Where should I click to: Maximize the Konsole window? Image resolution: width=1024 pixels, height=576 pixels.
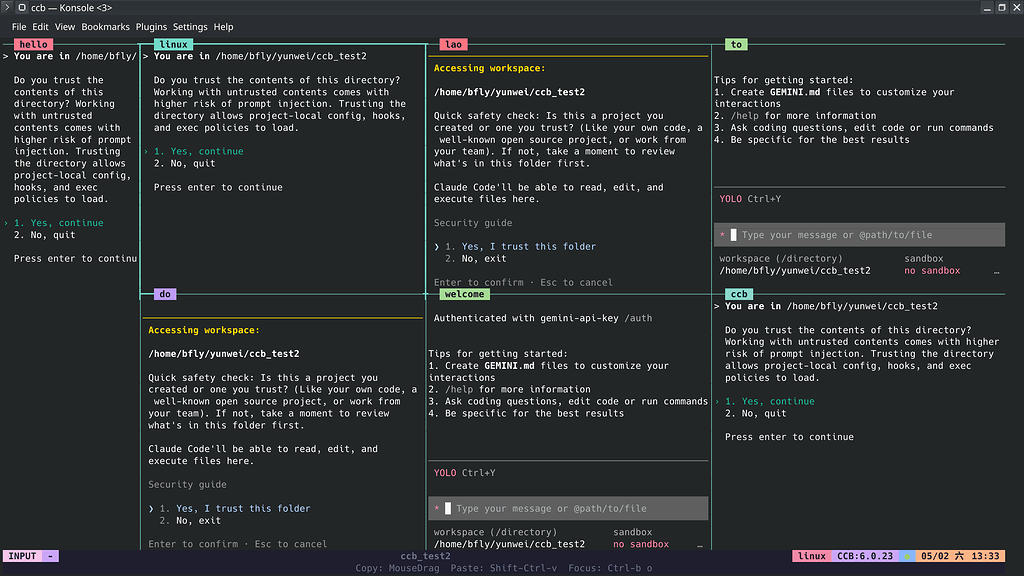point(1002,7)
